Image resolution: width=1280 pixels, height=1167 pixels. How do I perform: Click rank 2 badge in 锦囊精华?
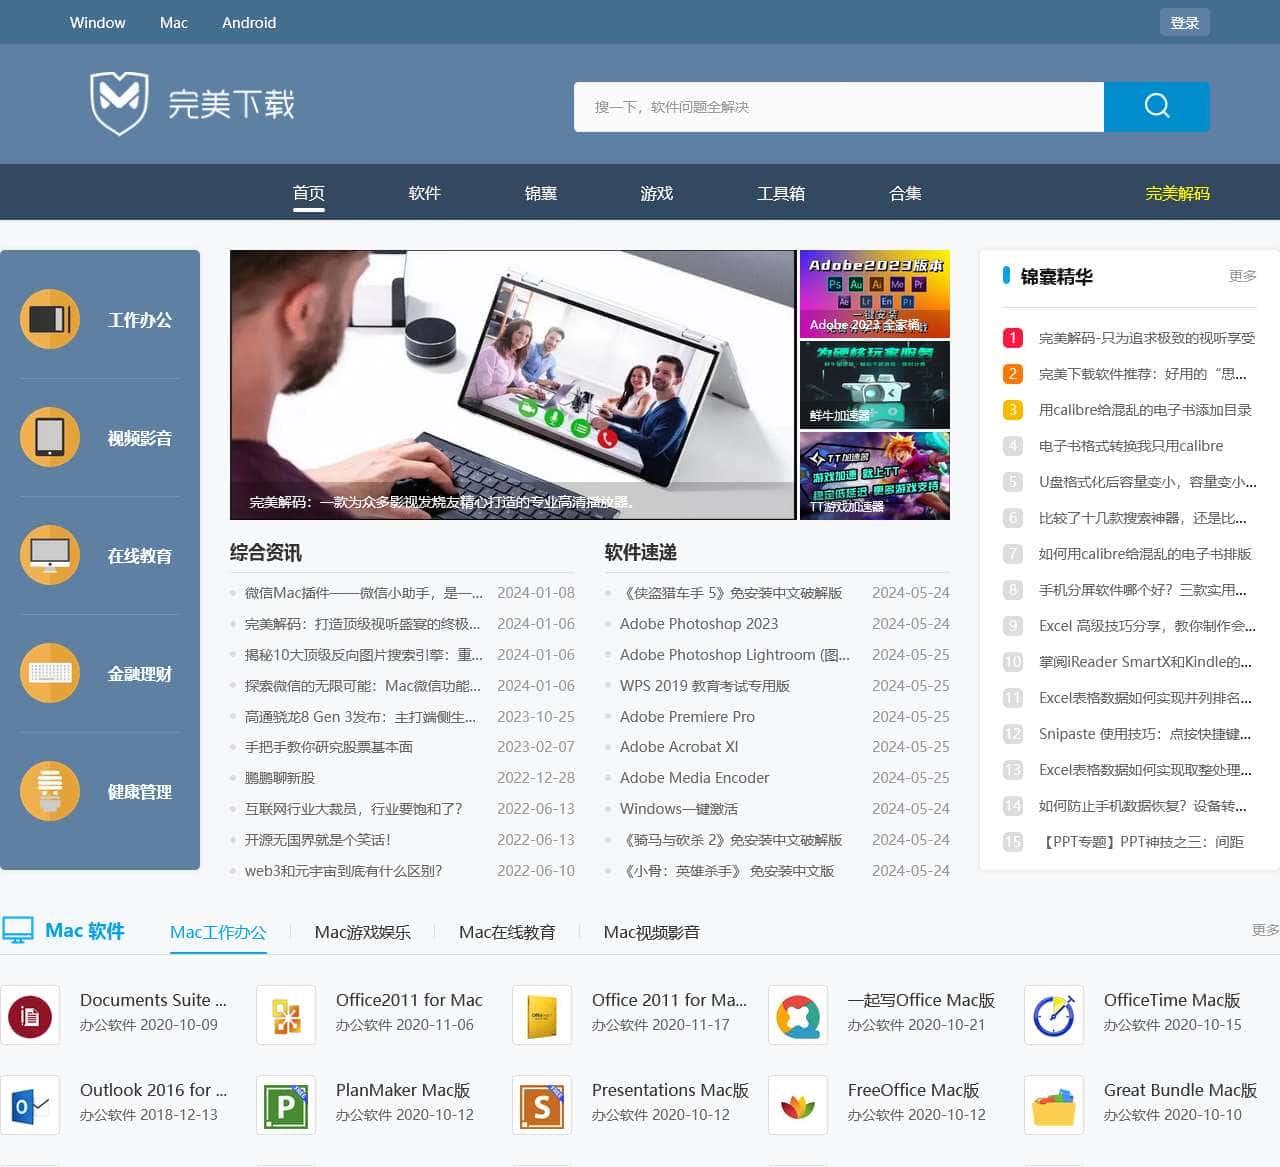[x=1012, y=374]
